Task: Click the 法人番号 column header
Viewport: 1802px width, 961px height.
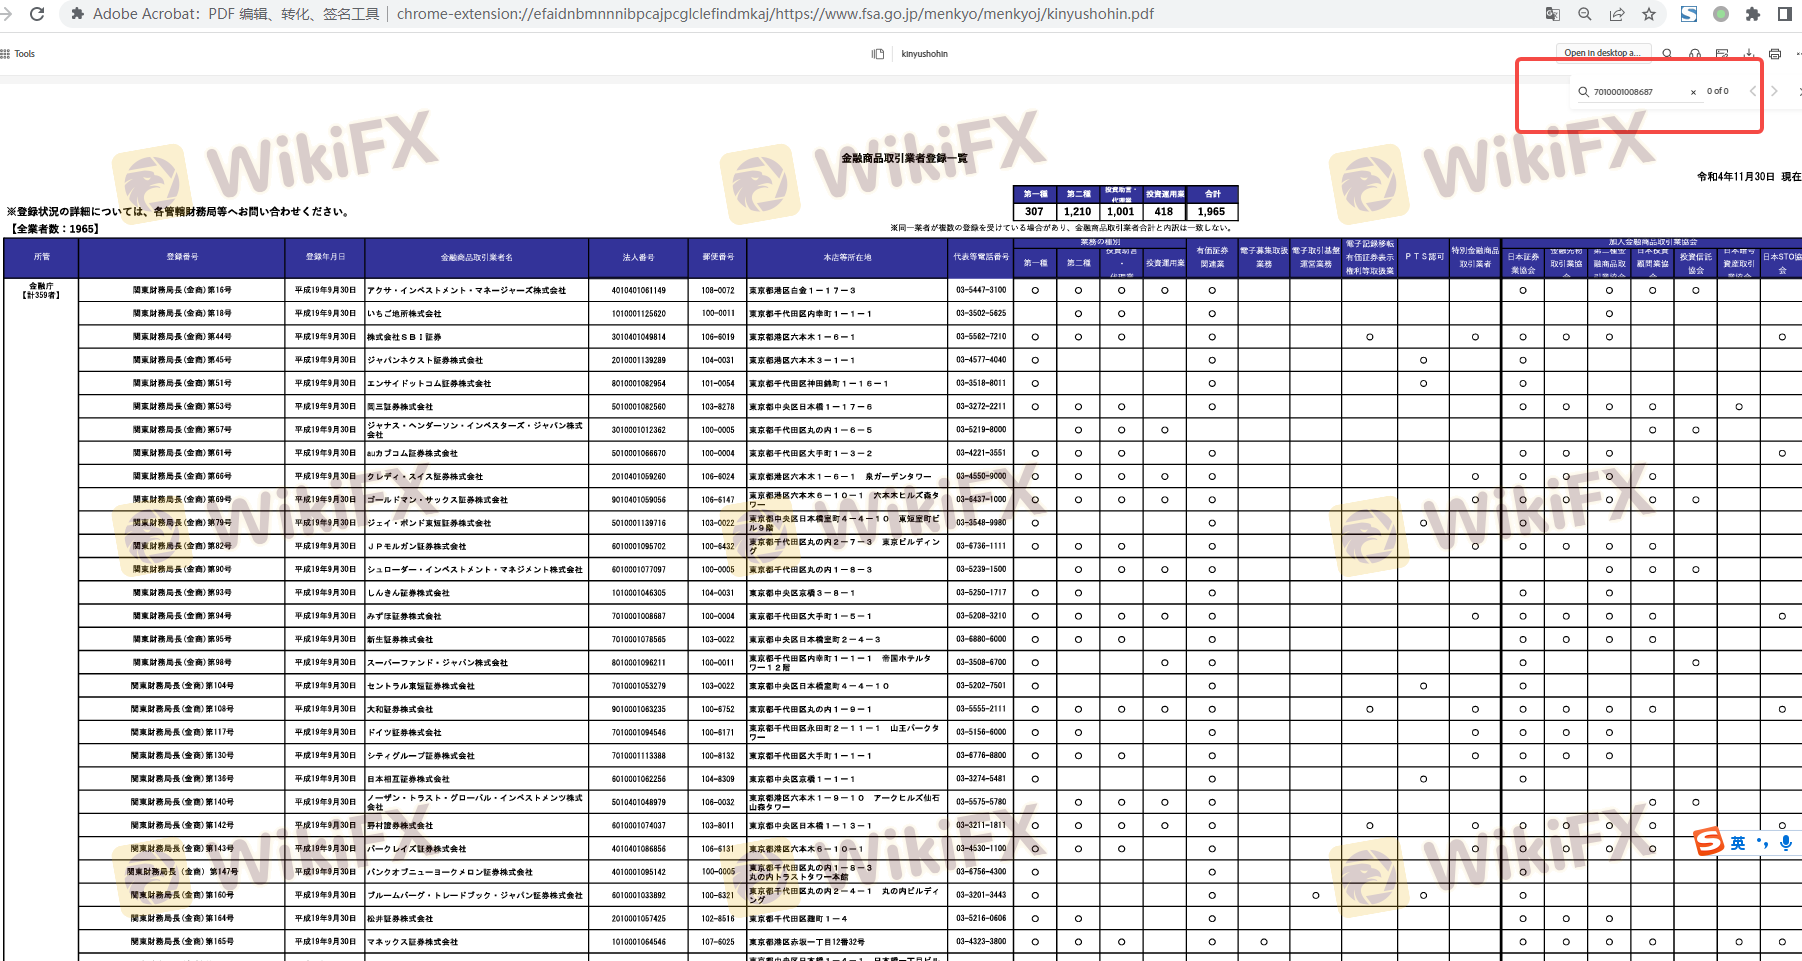Action: pyautogui.click(x=638, y=257)
